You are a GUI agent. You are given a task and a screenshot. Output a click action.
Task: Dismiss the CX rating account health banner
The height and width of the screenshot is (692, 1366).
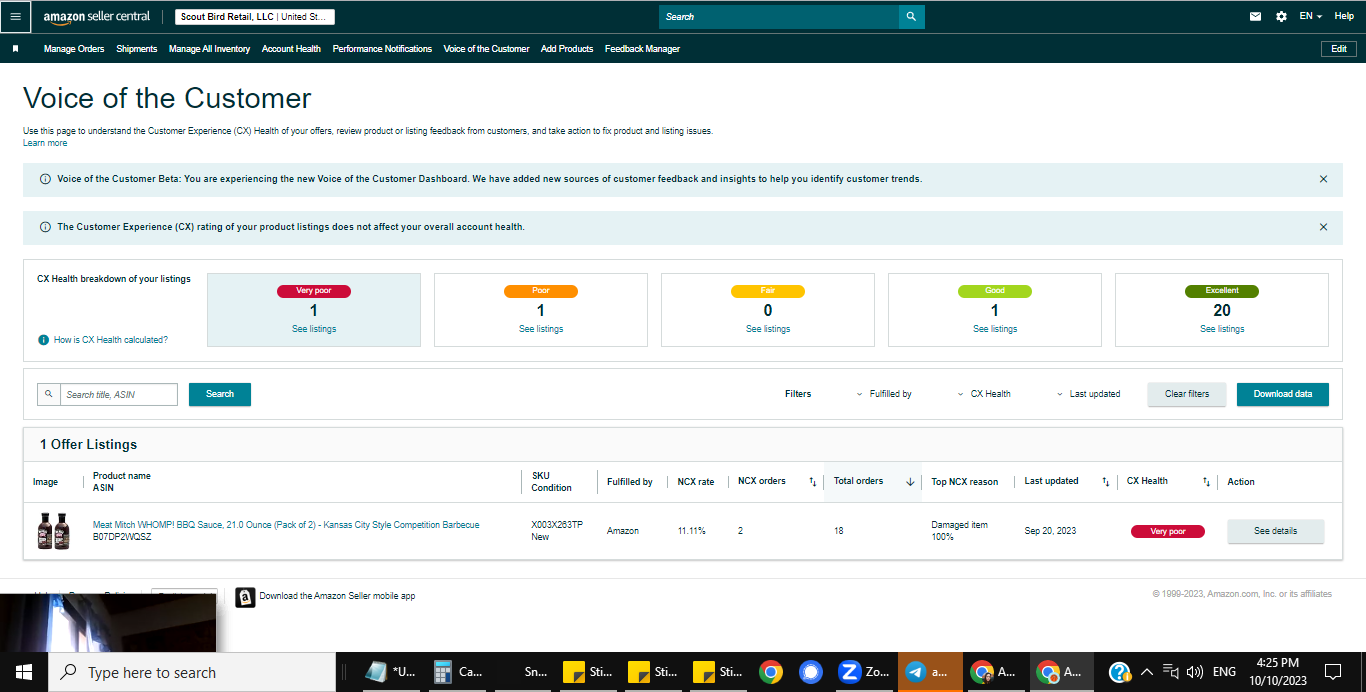click(x=1323, y=227)
